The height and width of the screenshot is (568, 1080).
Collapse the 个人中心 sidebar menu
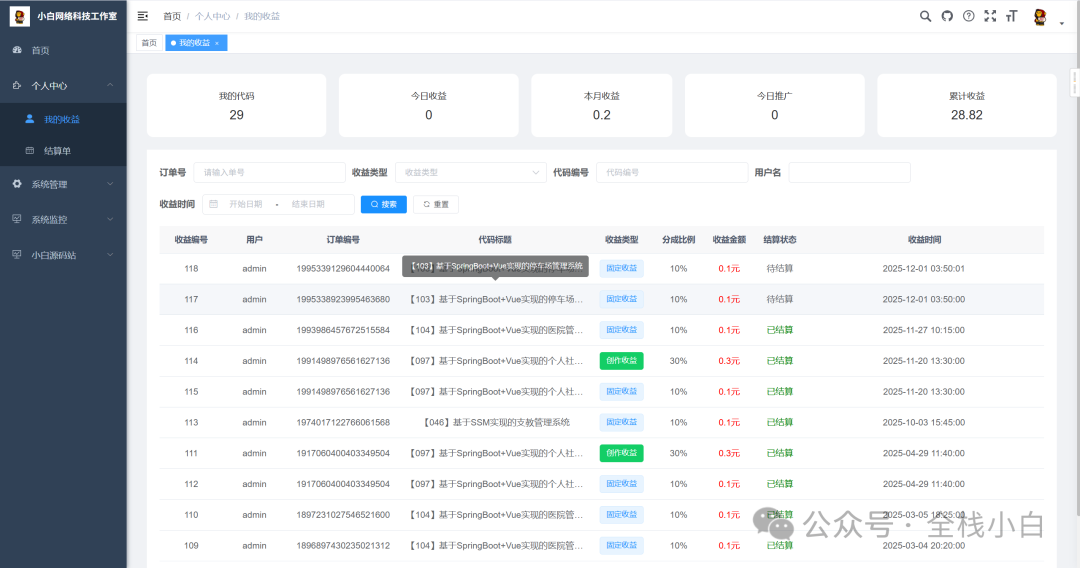point(63,86)
